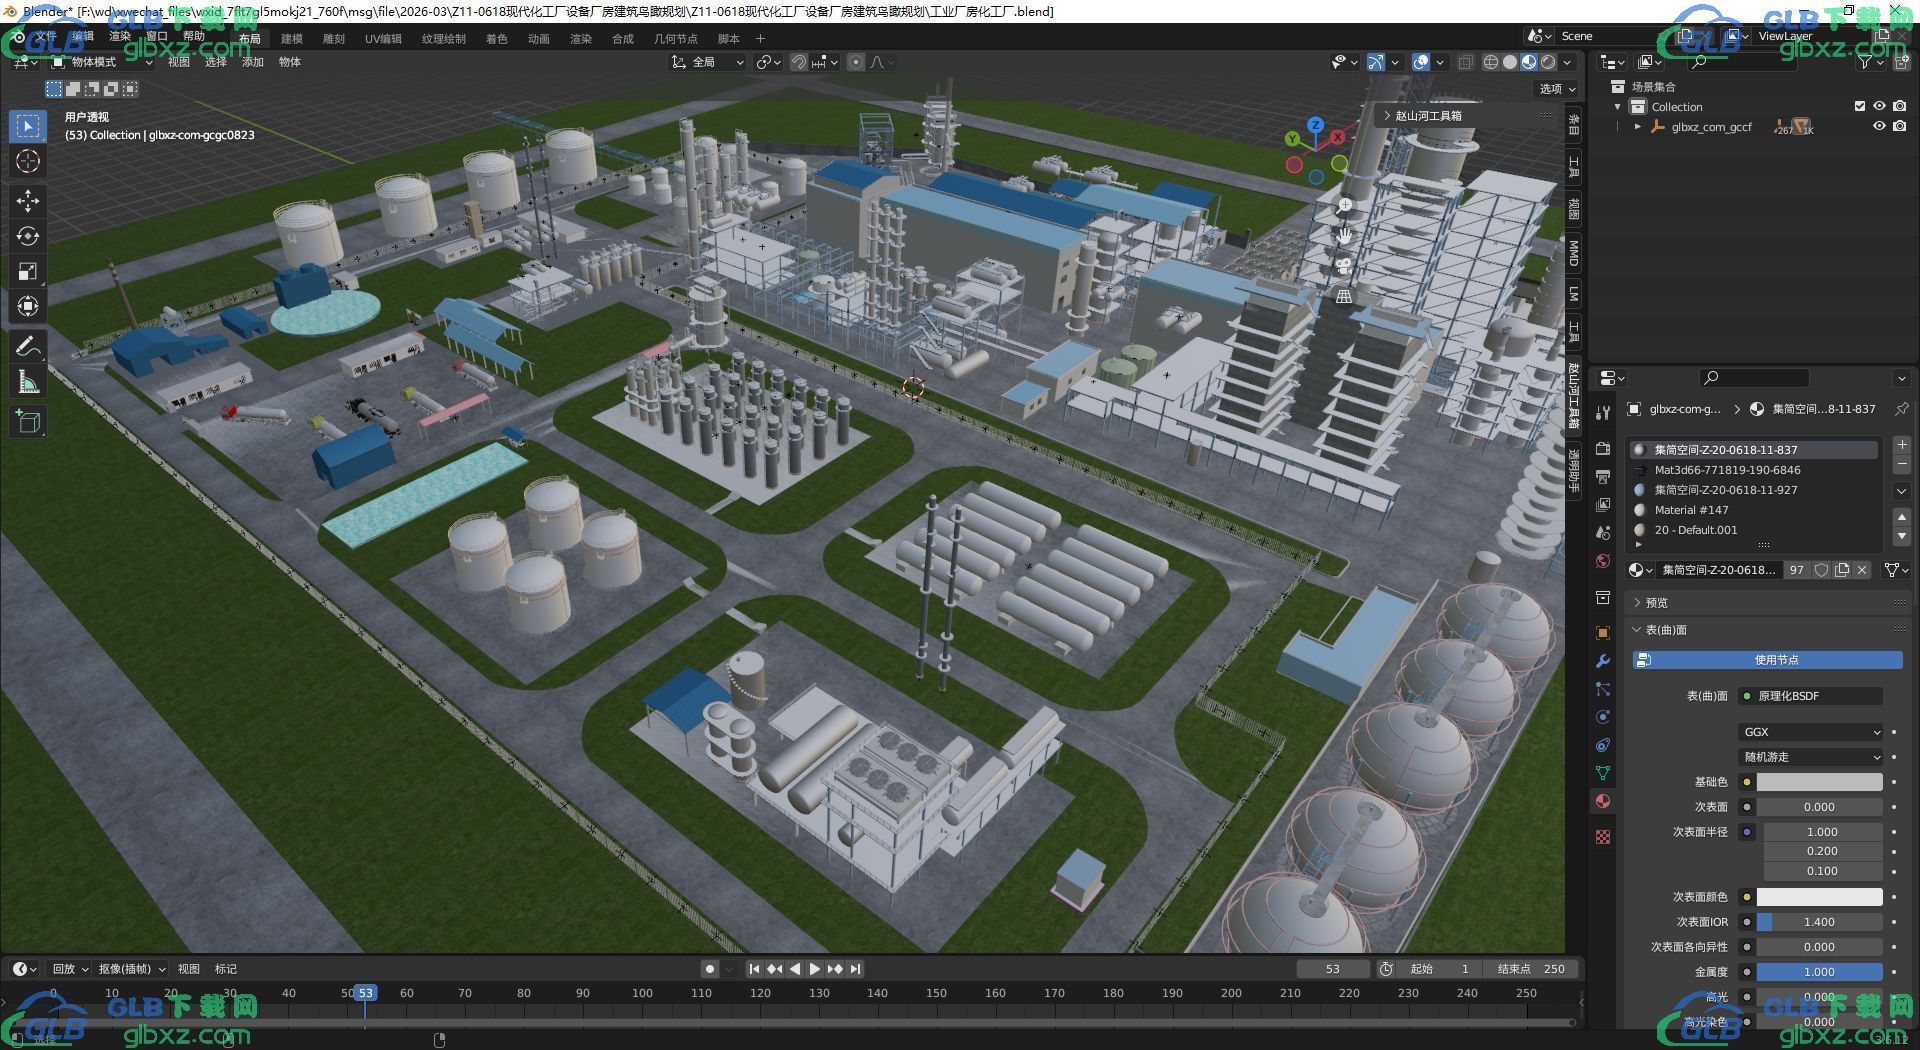The image size is (1920, 1050).
Task: Click the 使用节点 button
Action: 1768,660
